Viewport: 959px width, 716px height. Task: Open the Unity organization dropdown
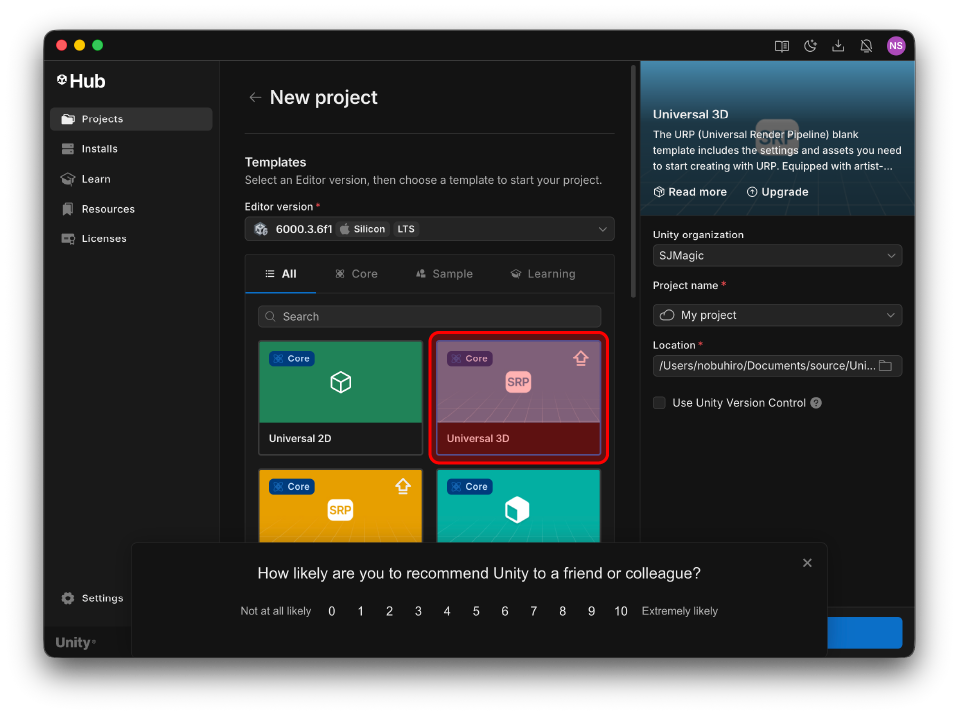point(777,256)
